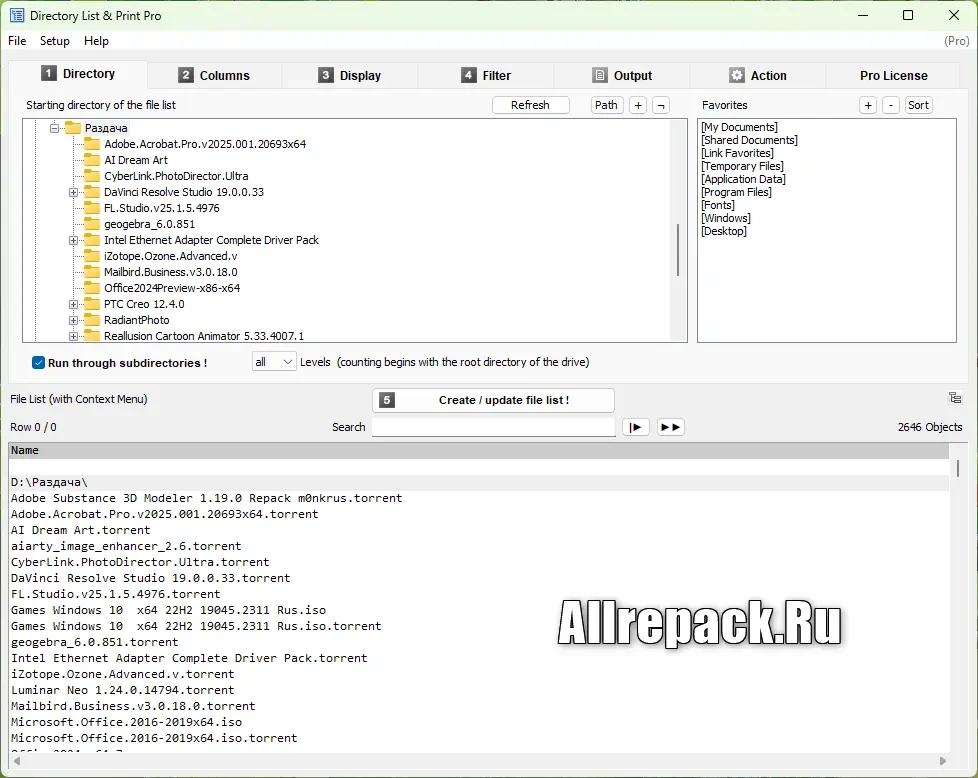This screenshot has height=778, width=978.
Task: Select Office2024Preview-x86-x64 tree folder
Action: click(x=172, y=288)
